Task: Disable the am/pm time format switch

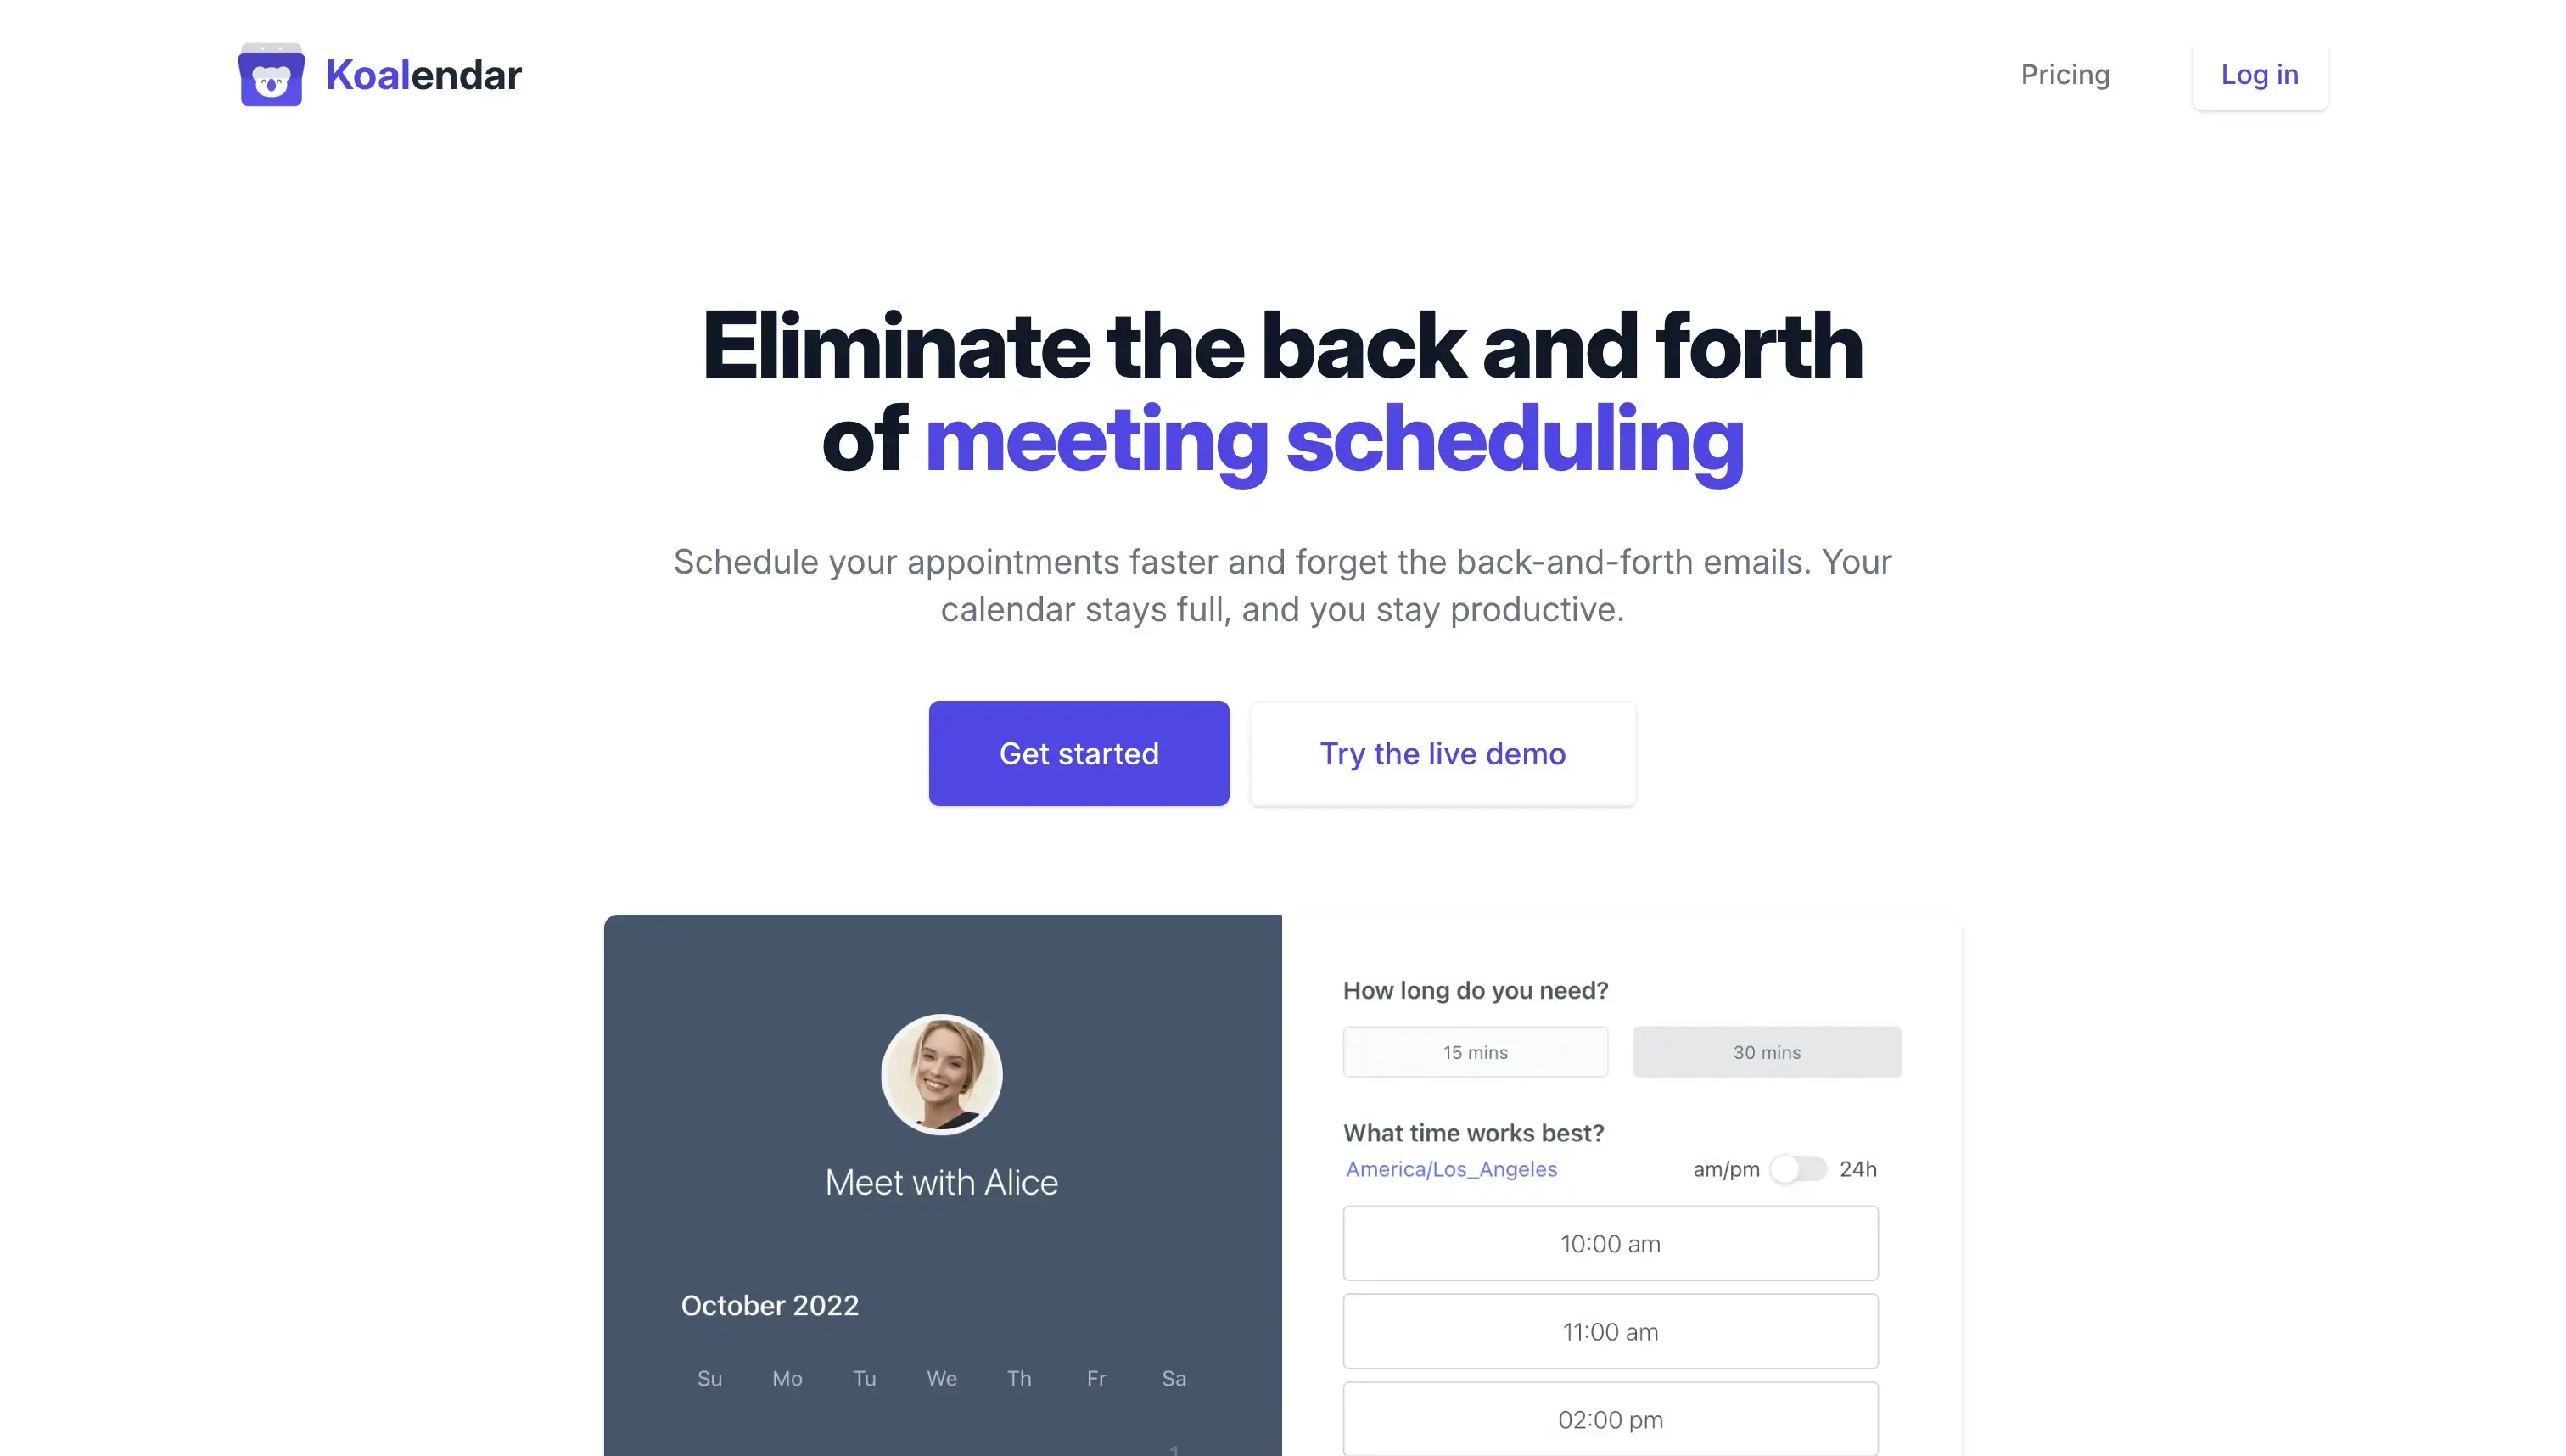Action: (x=1796, y=1168)
